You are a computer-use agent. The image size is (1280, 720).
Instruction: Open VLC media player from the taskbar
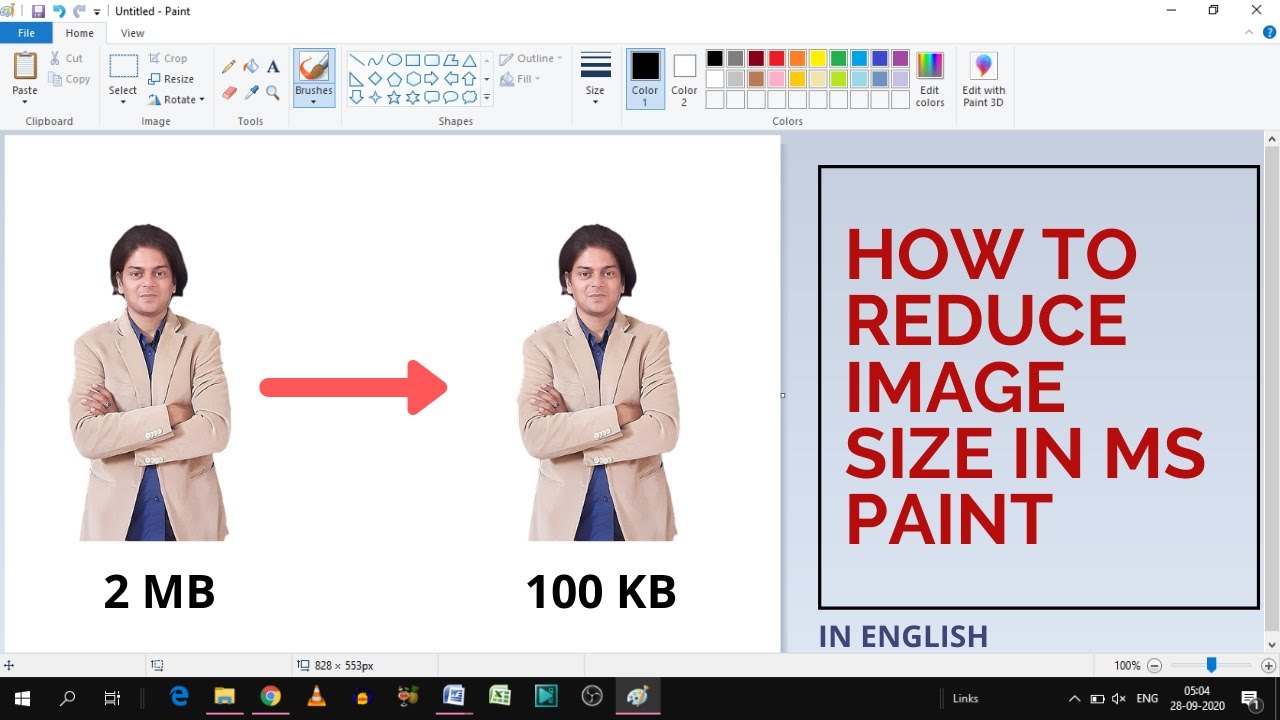tap(316, 697)
